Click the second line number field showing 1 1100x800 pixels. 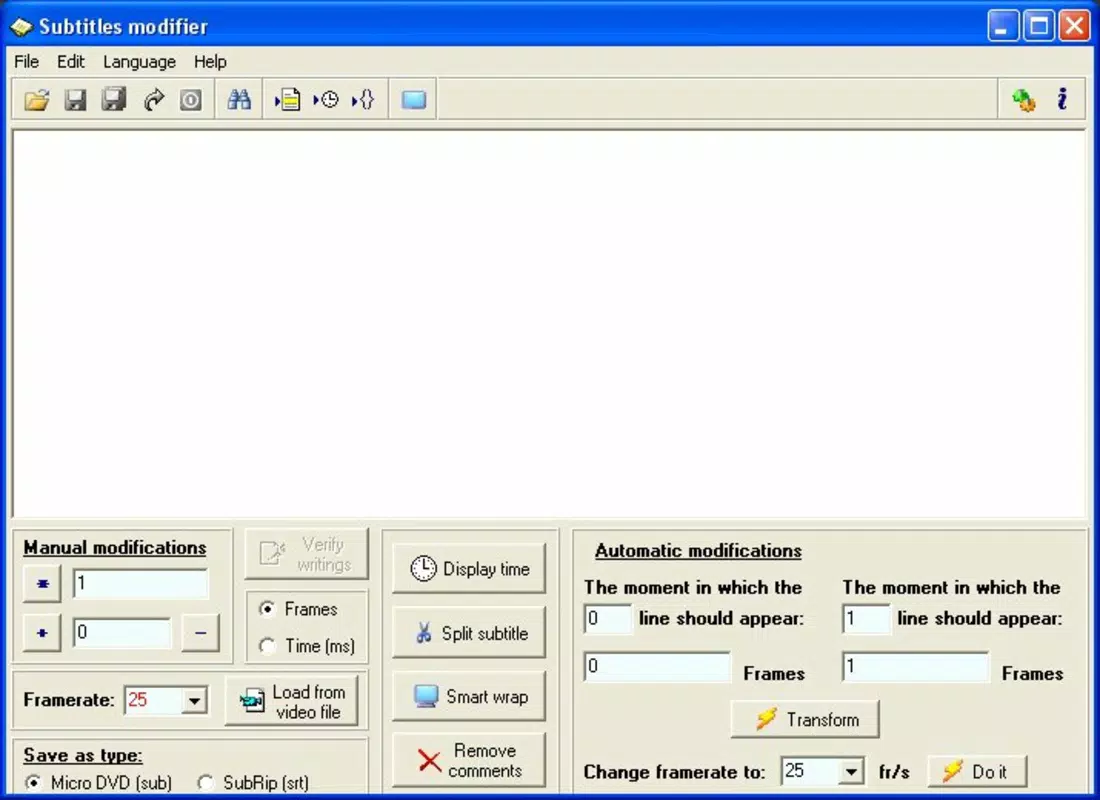point(866,619)
